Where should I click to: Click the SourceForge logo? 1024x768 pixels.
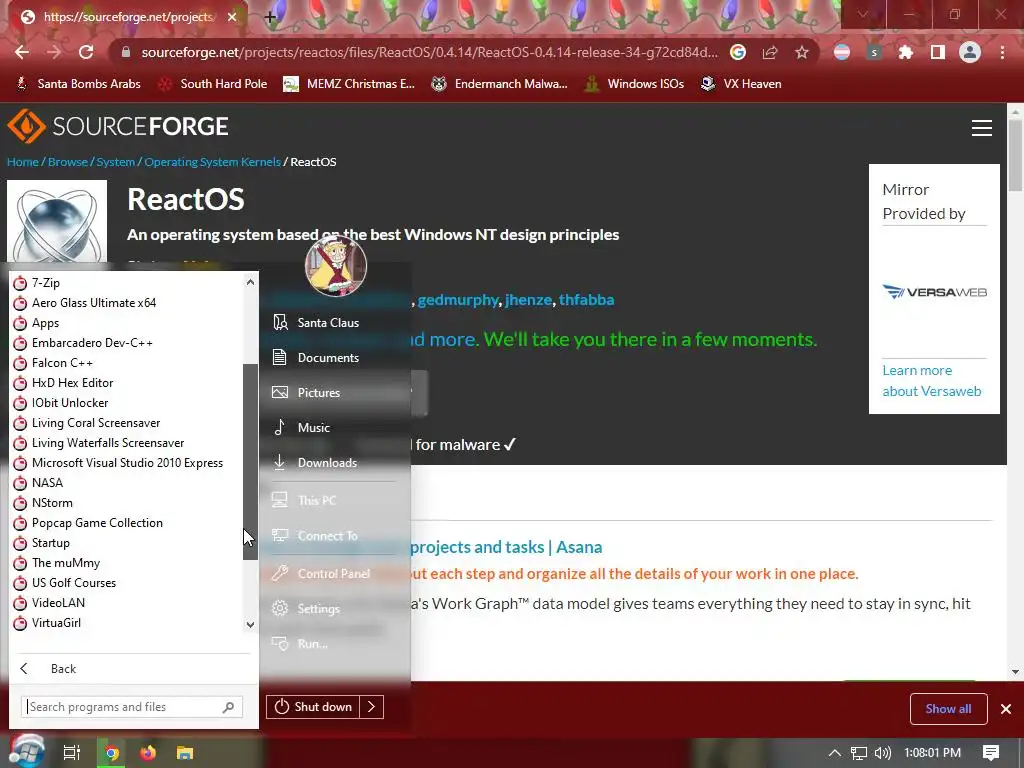point(118,126)
